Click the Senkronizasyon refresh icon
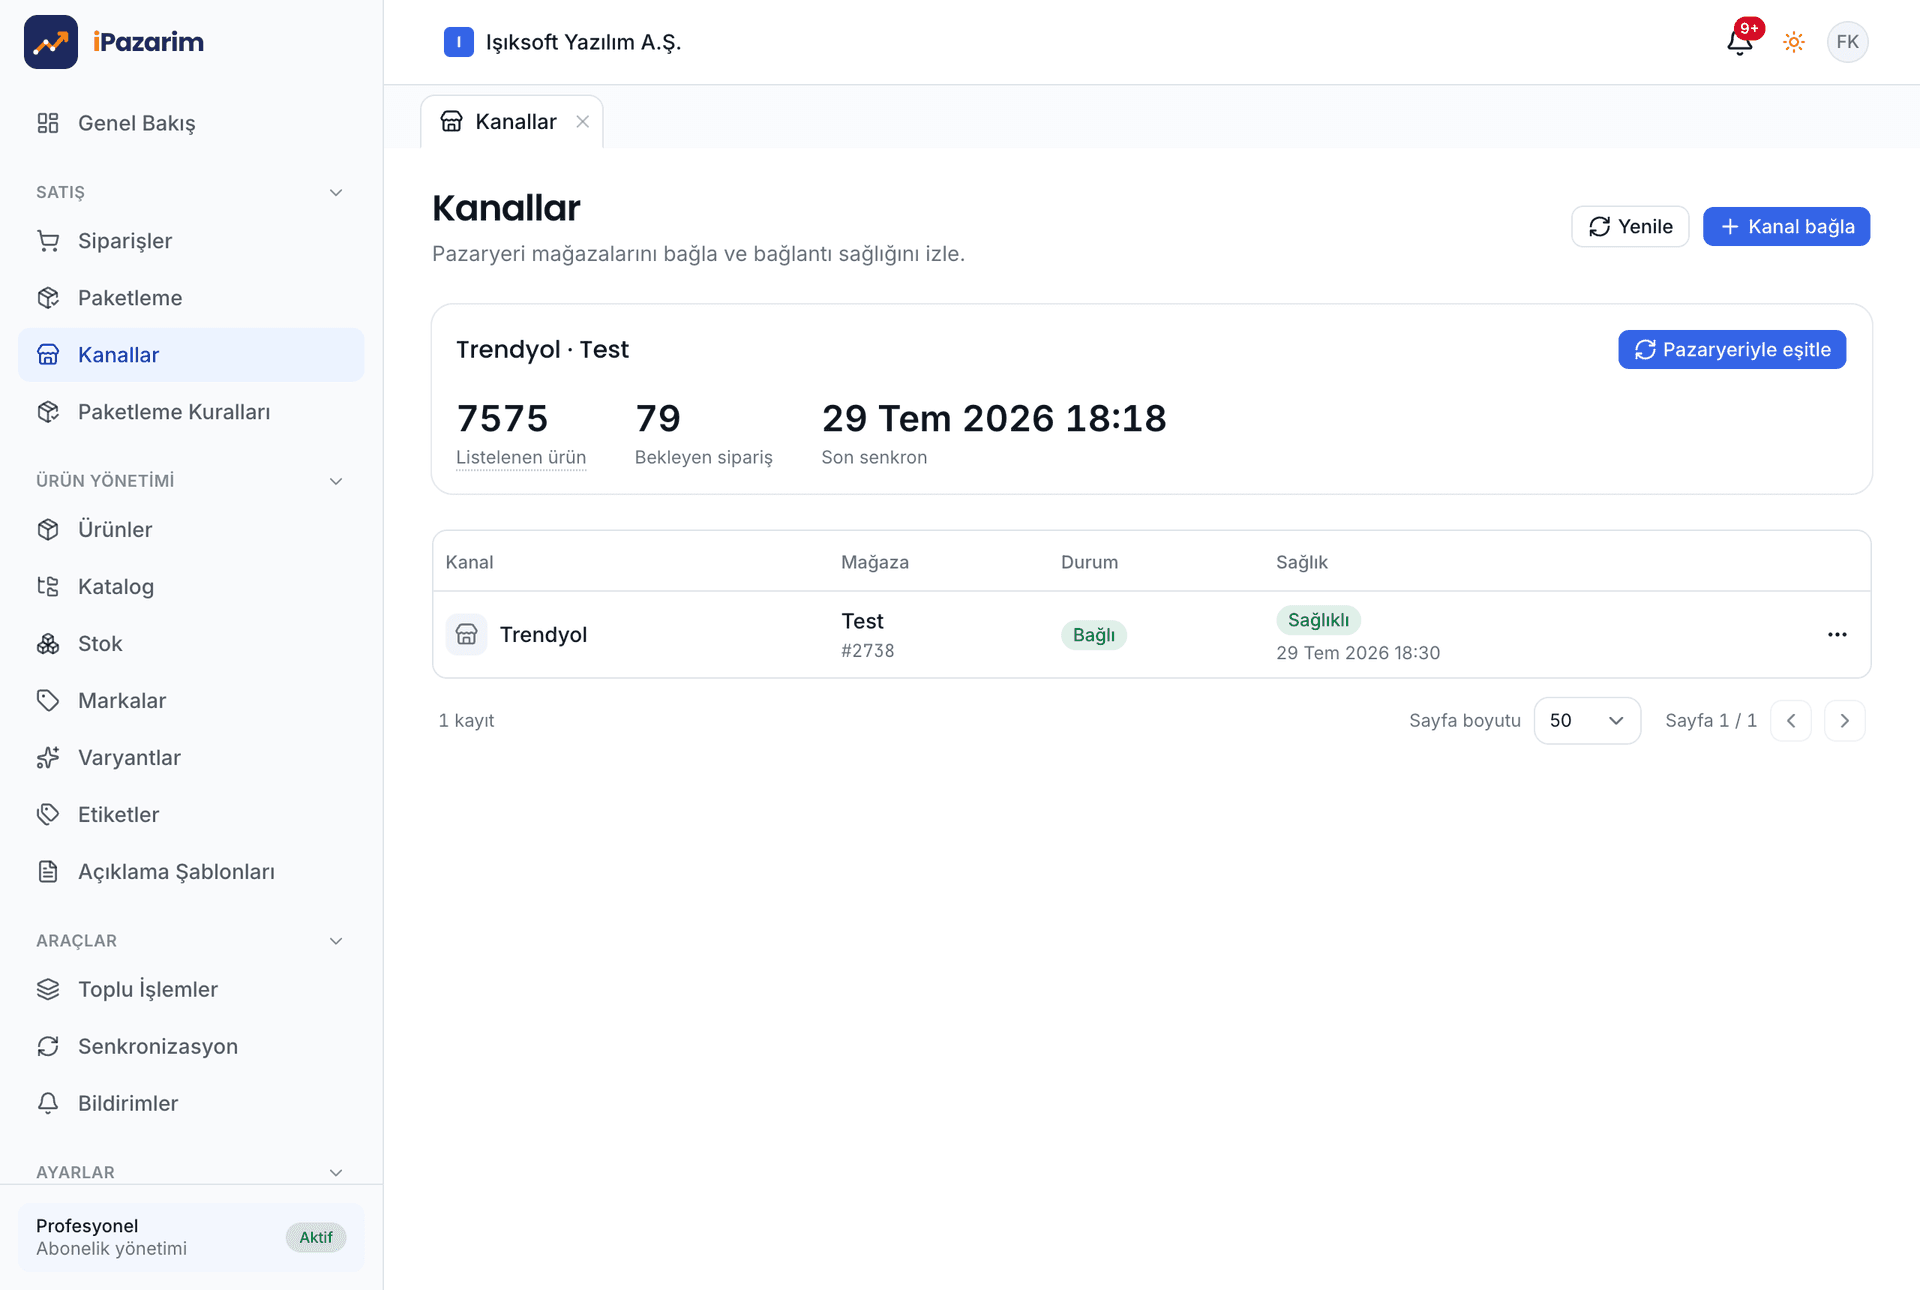The width and height of the screenshot is (1920, 1290). 48,1047
